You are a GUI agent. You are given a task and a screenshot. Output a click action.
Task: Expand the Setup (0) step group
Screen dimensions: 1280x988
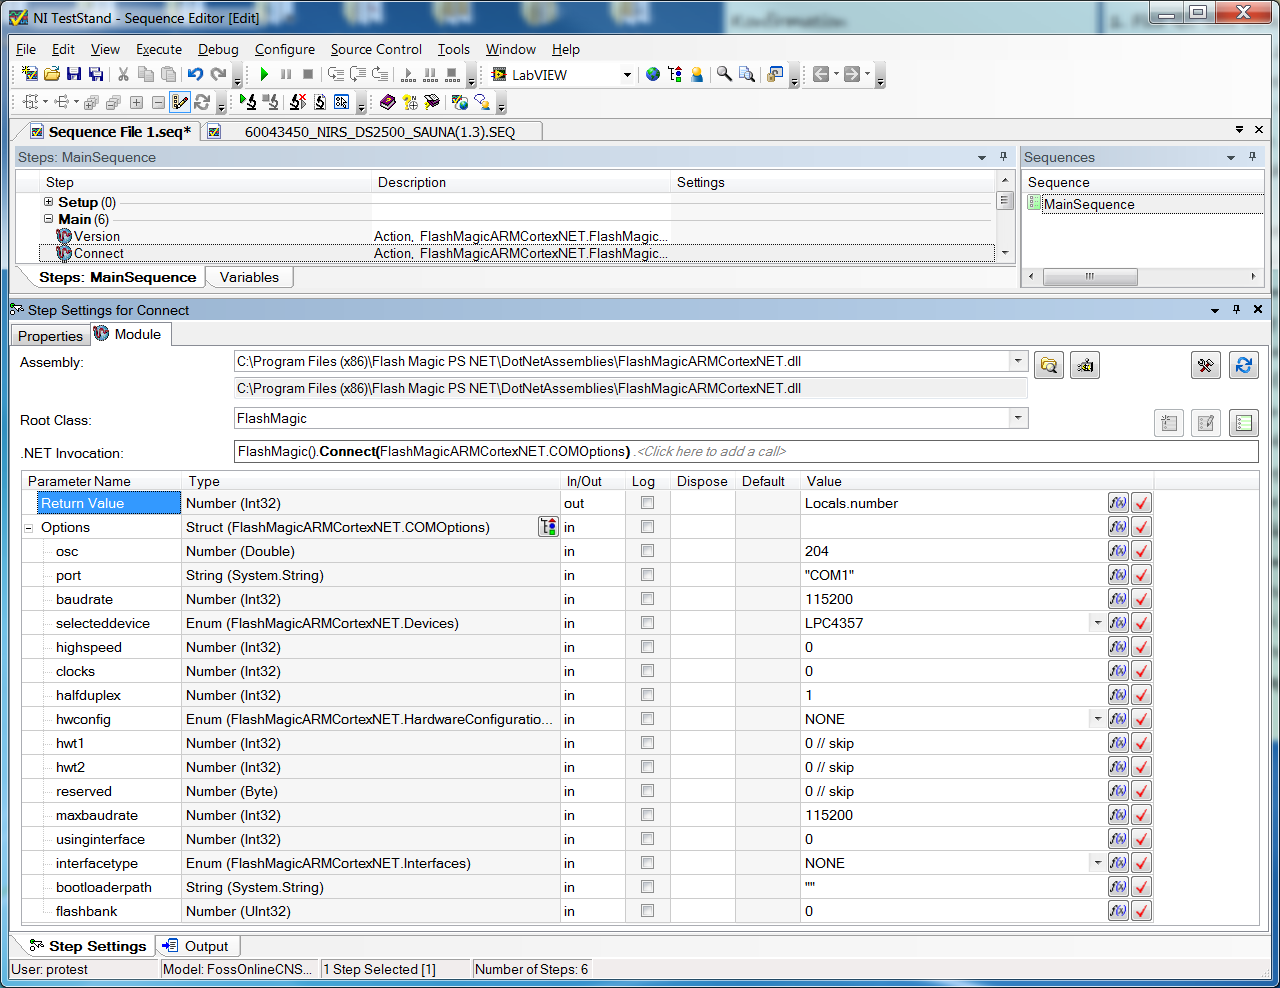[48, 202]
